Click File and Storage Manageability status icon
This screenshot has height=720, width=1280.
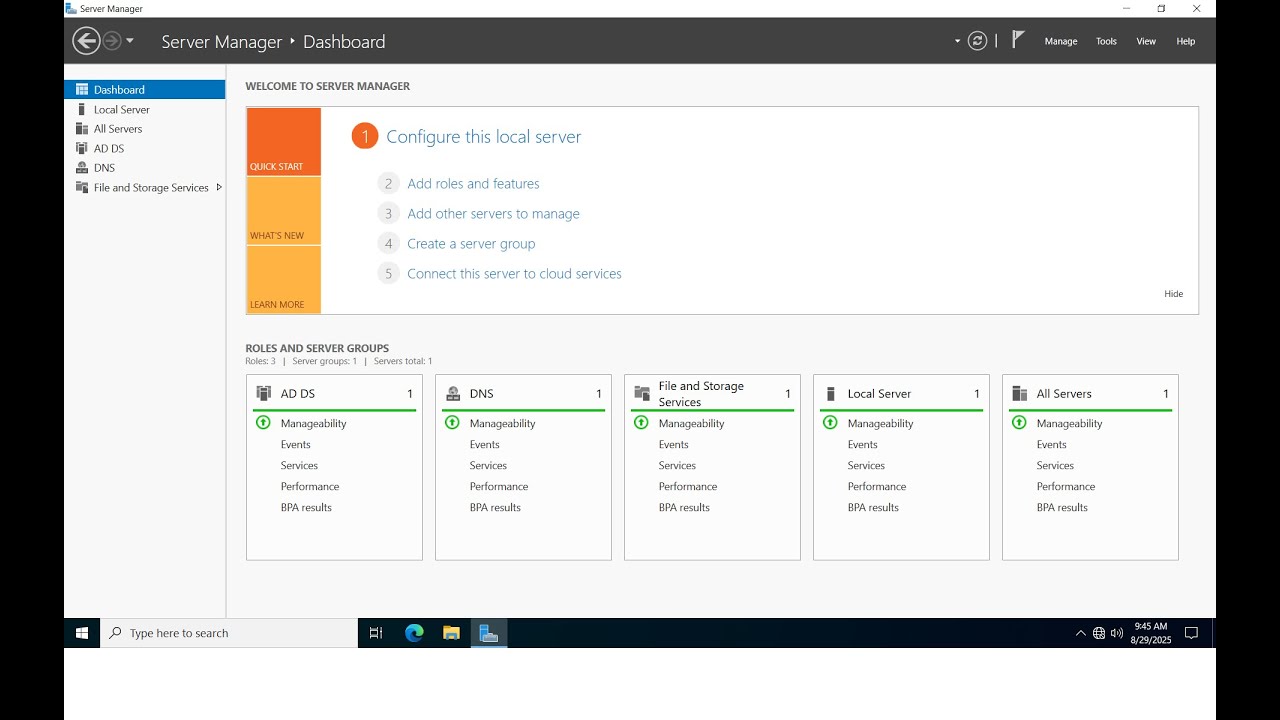pos(641,423)
